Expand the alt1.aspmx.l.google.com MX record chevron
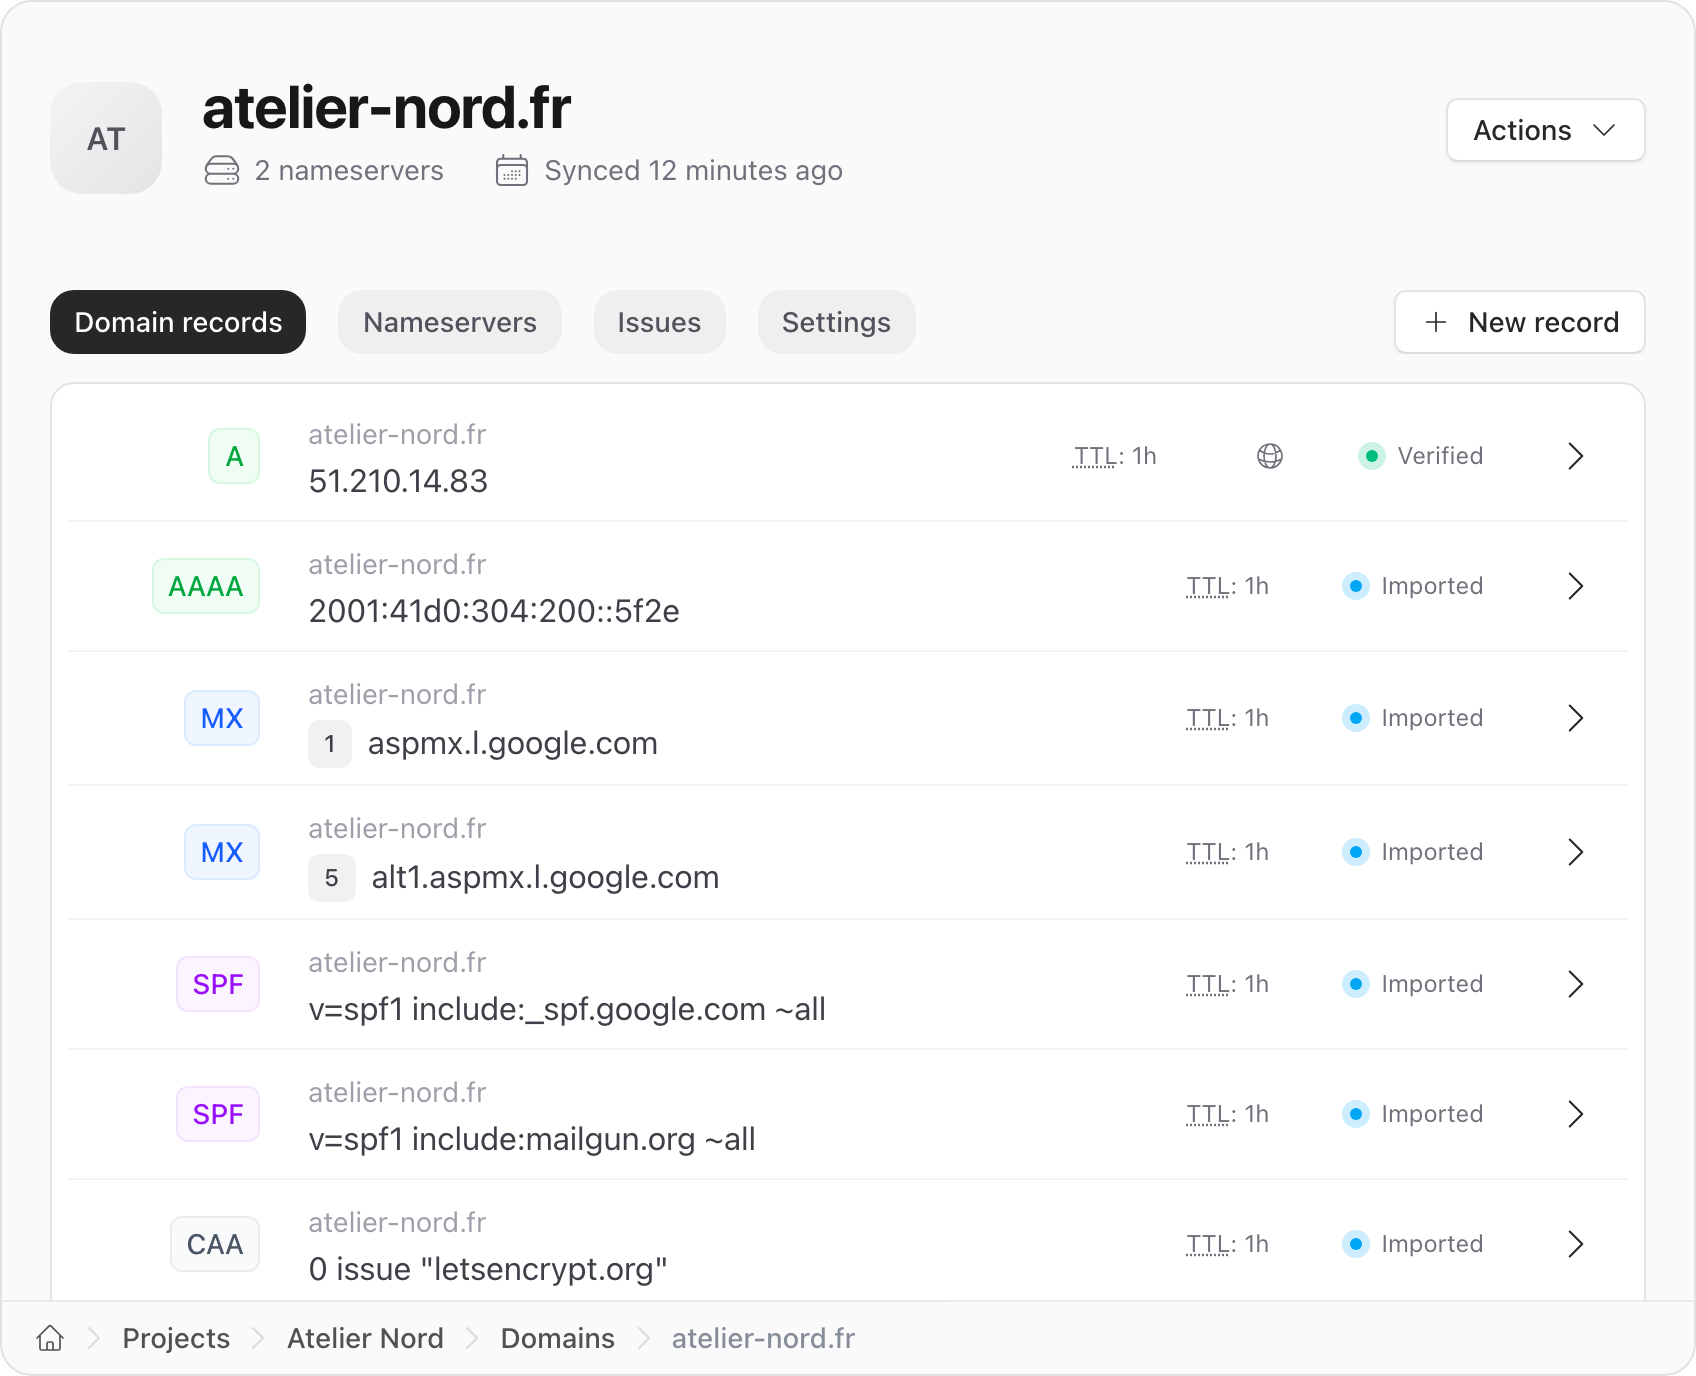The width and height of the screenshot is (1696, 1376). click(1576, 852)
